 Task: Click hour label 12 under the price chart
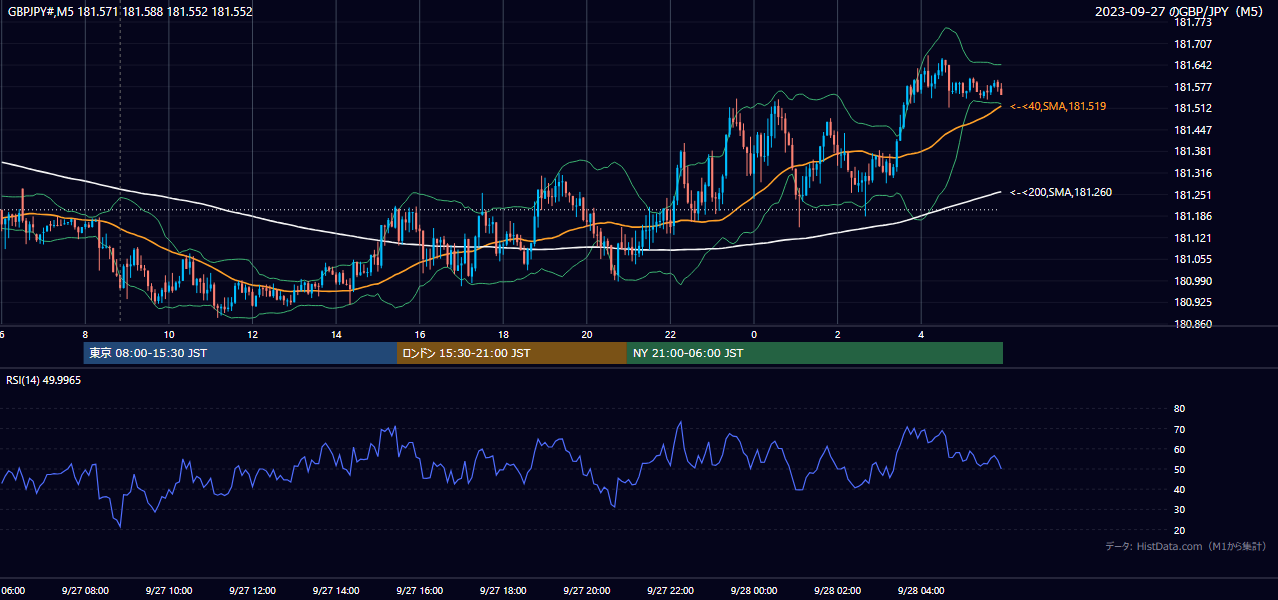[253, 335]
